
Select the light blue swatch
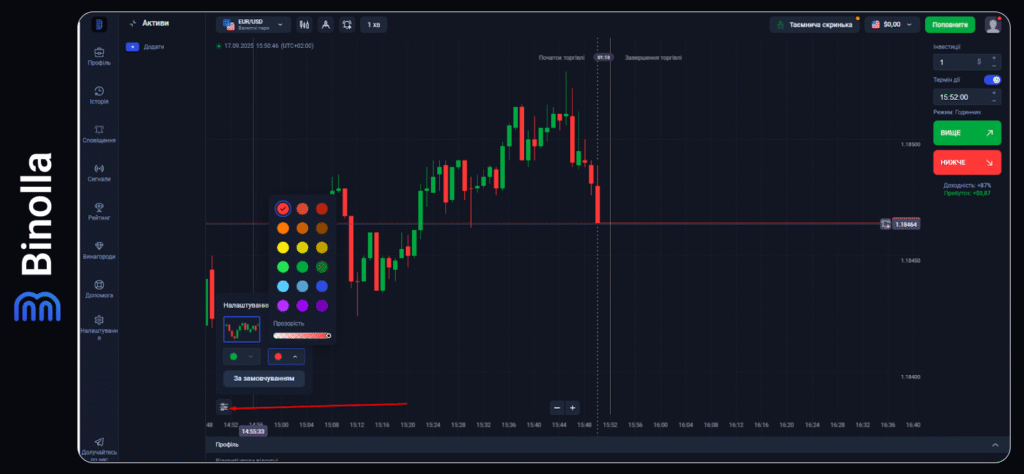click(283, 286)
